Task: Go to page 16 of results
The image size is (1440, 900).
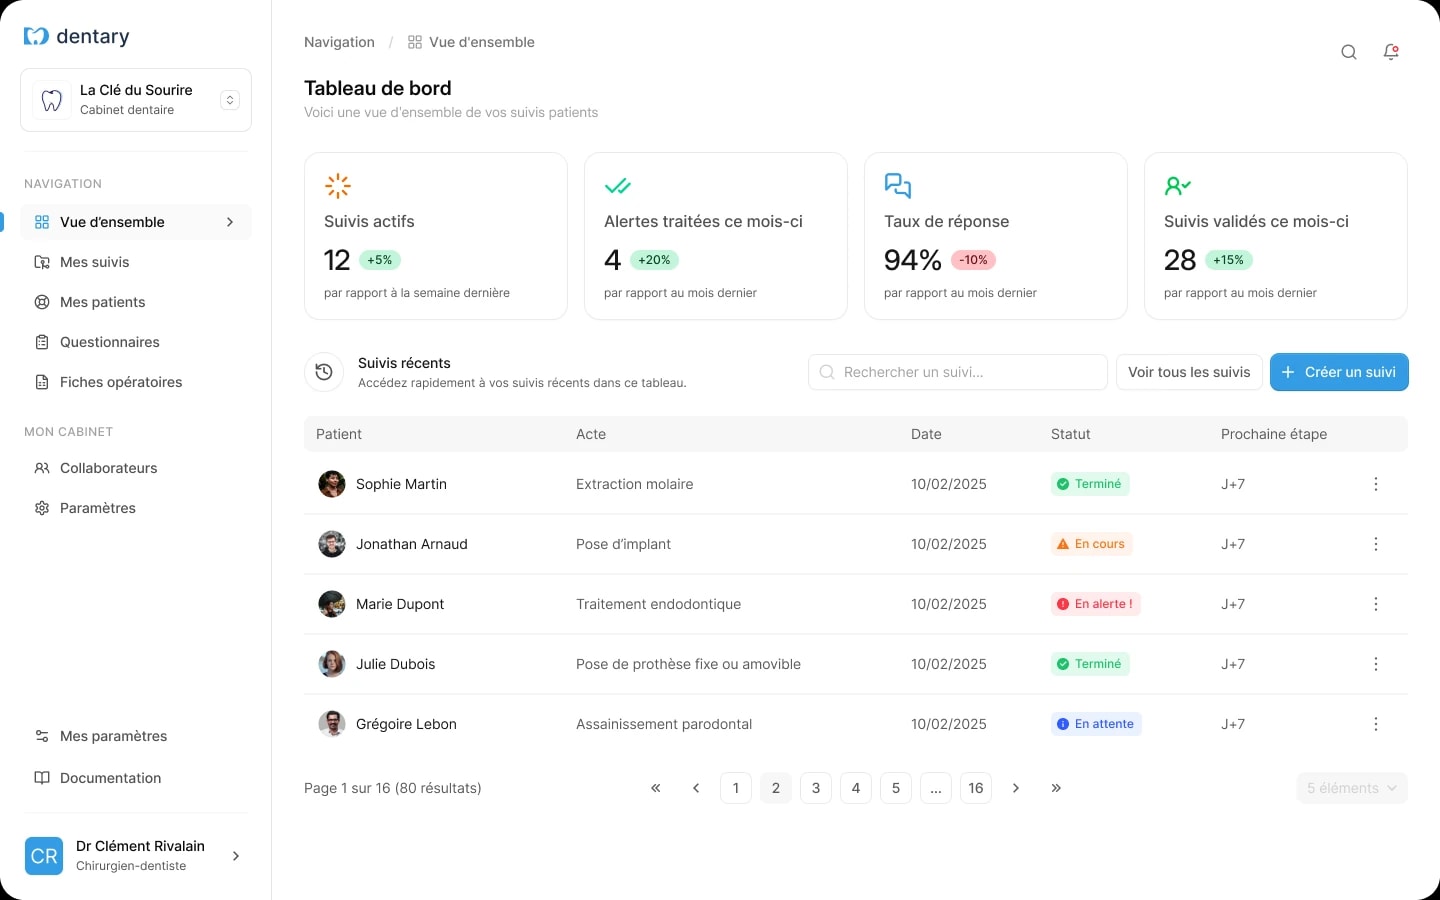Action: tap(976, 788)
